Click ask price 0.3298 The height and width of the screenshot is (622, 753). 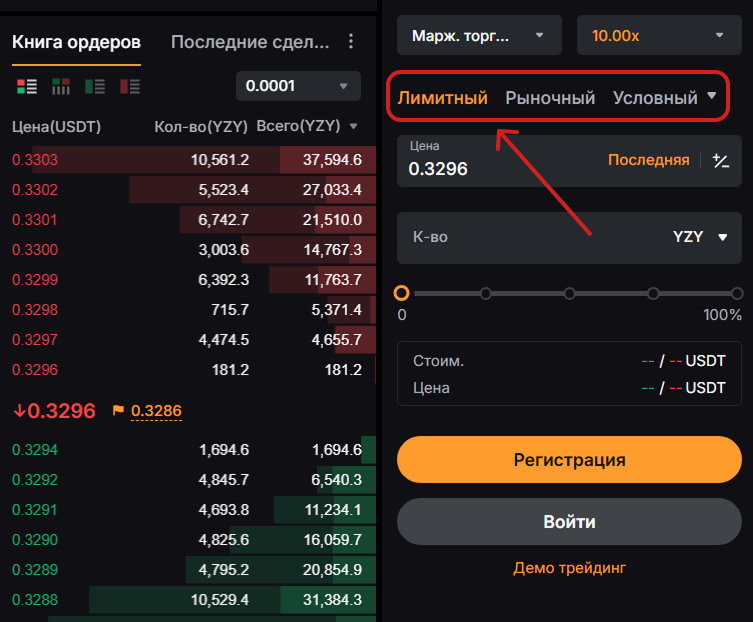pos(35,310)
